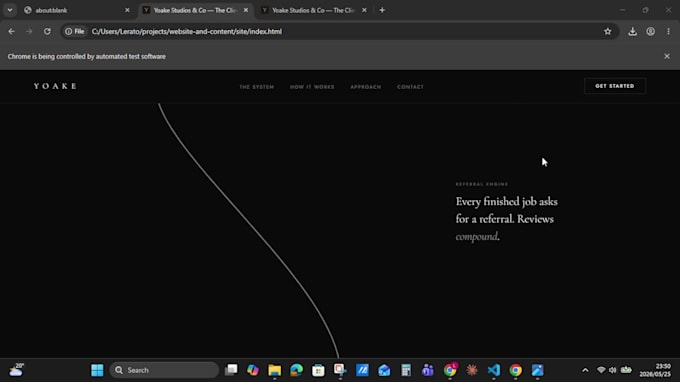Open Microsoft Store from the taskbar
This screenshot has width=680, height=382.
point(318,370)
